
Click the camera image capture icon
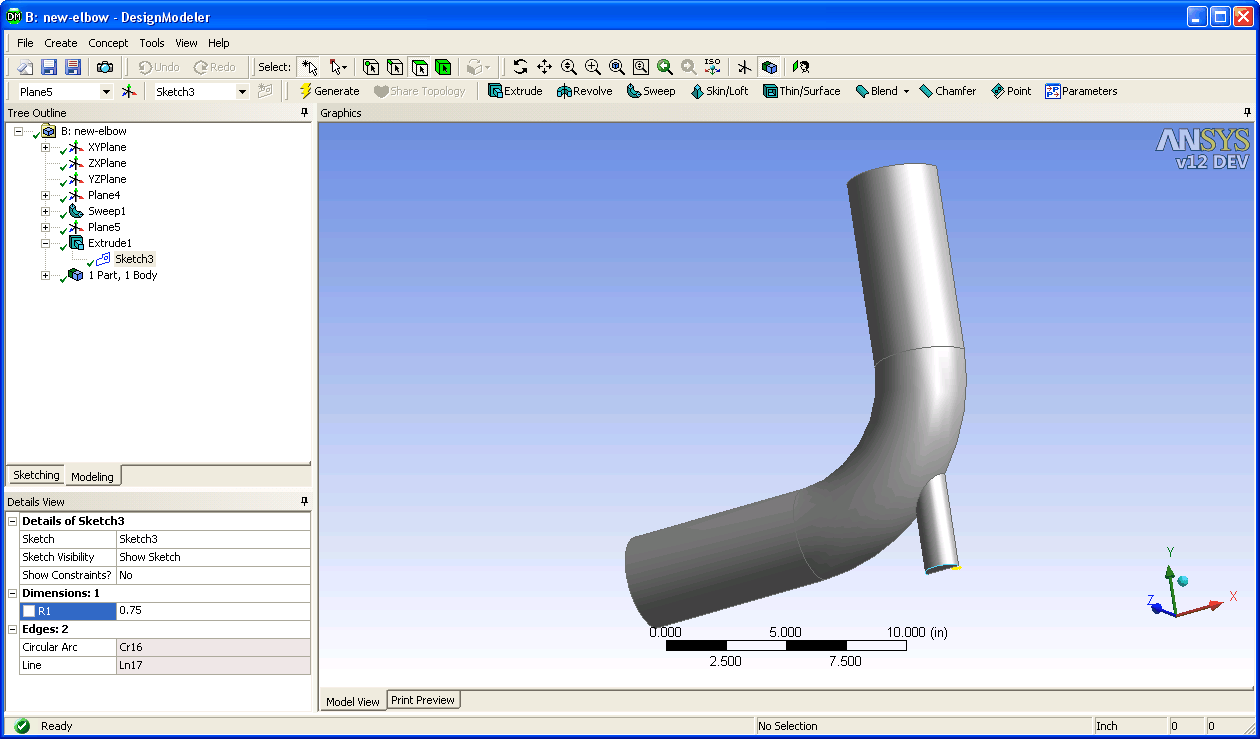pyautogui.click(x=105, y=67)
